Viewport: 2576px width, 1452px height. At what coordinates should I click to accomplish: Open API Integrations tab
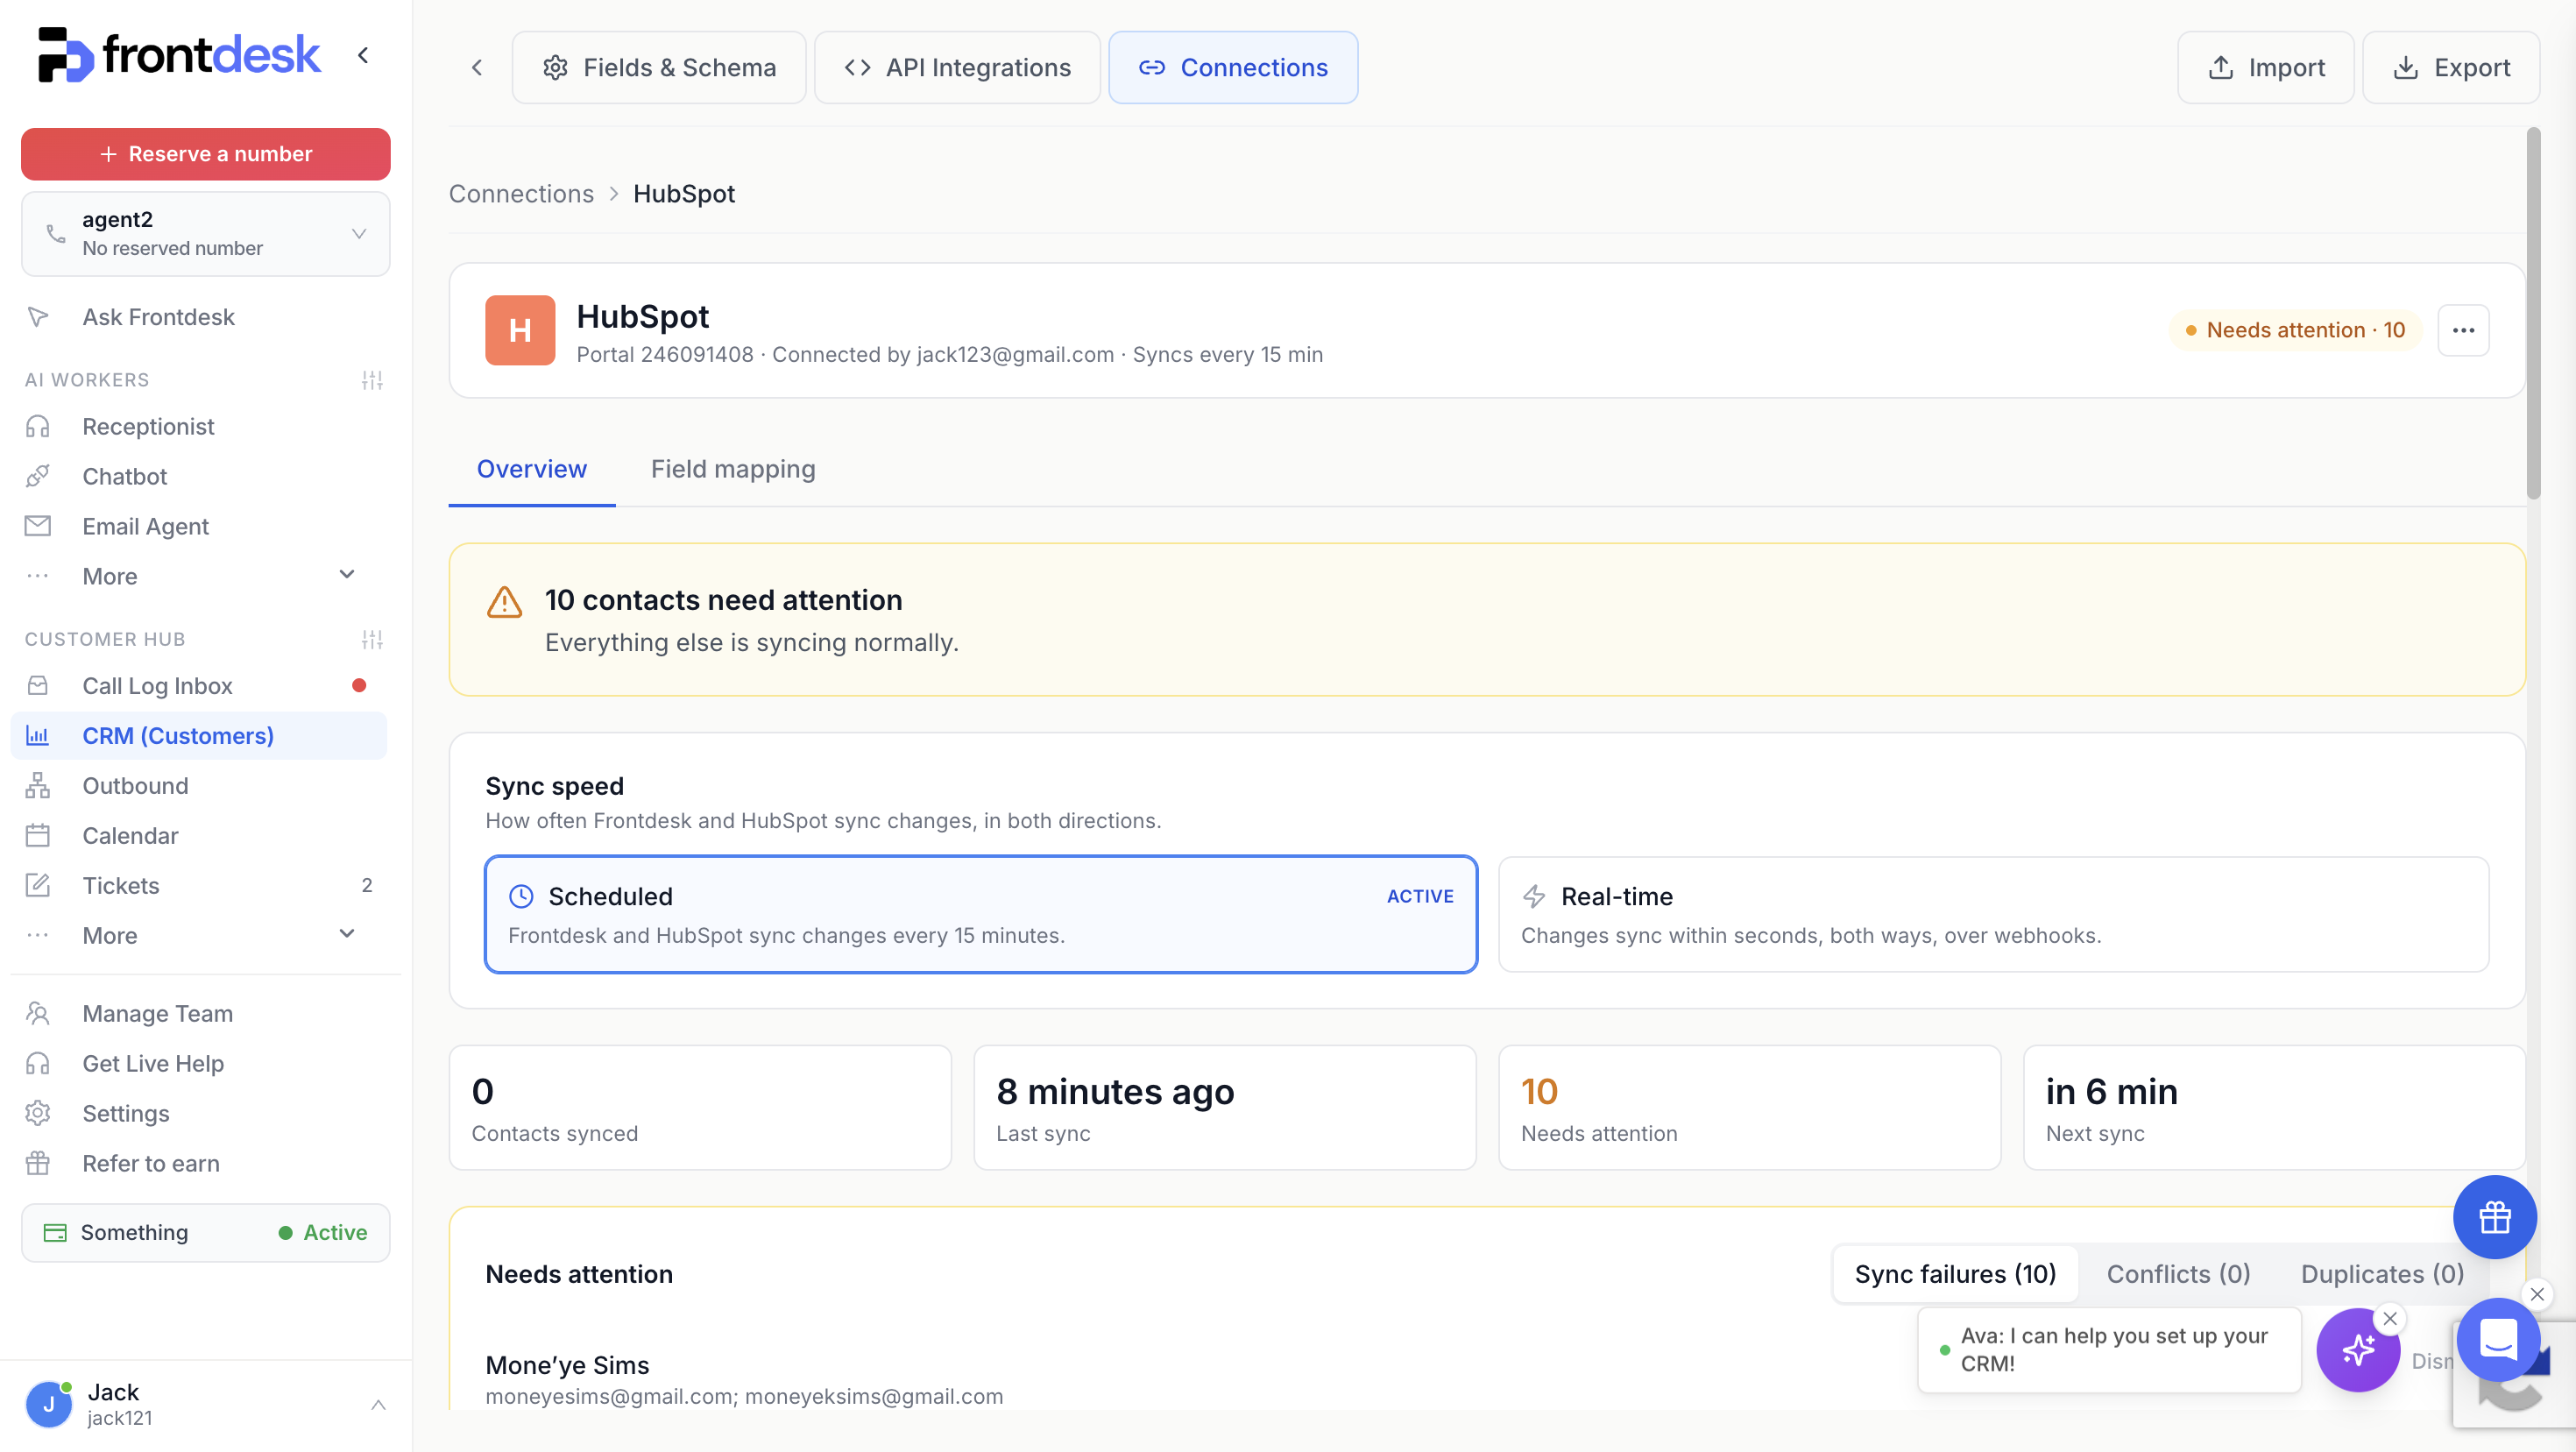pos(957,67)
